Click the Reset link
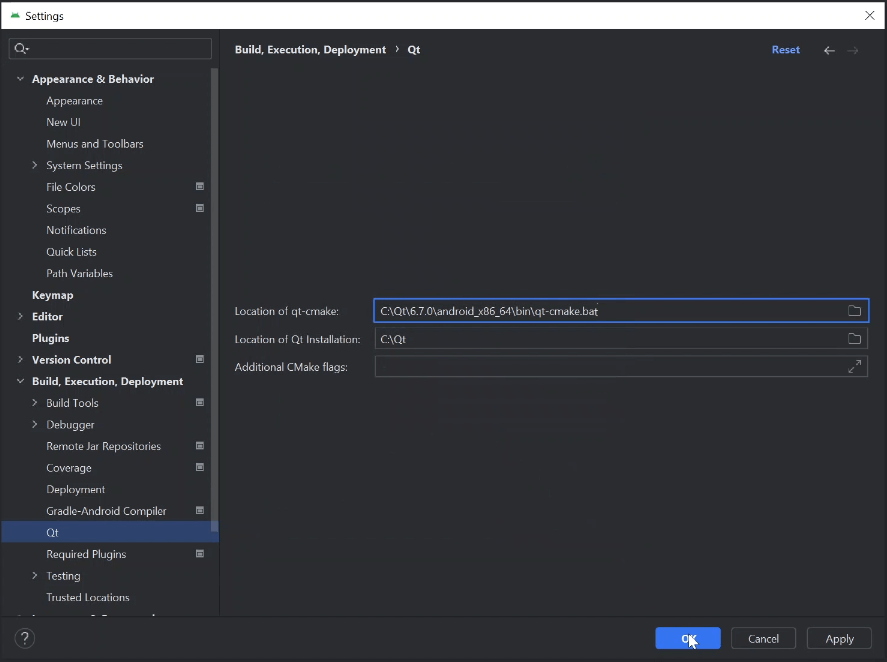Screen dimensions: 887x662 pos(785,50)
